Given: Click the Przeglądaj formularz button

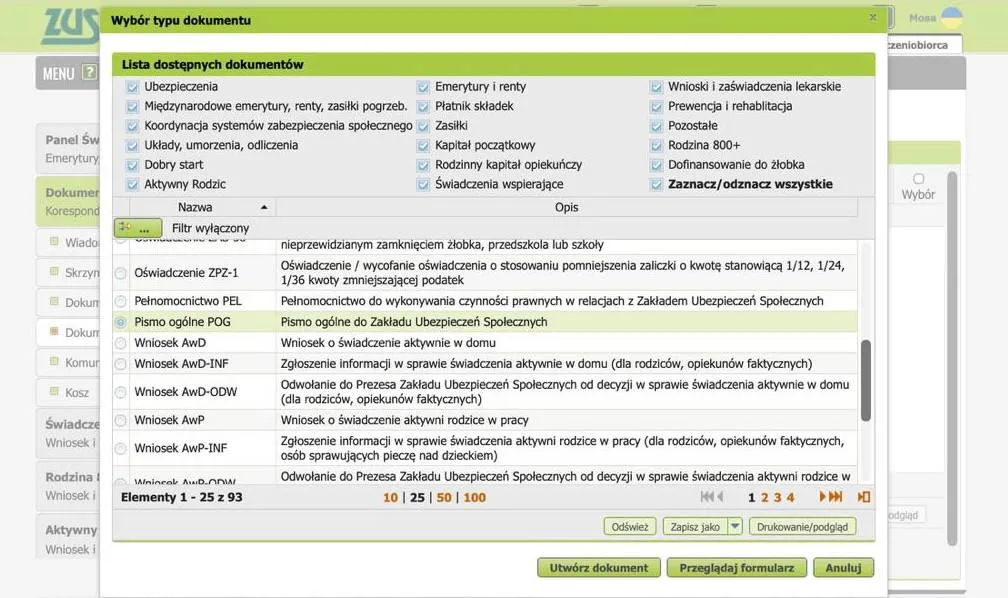Looking at the screenshot, I should (x=737, y=568).
